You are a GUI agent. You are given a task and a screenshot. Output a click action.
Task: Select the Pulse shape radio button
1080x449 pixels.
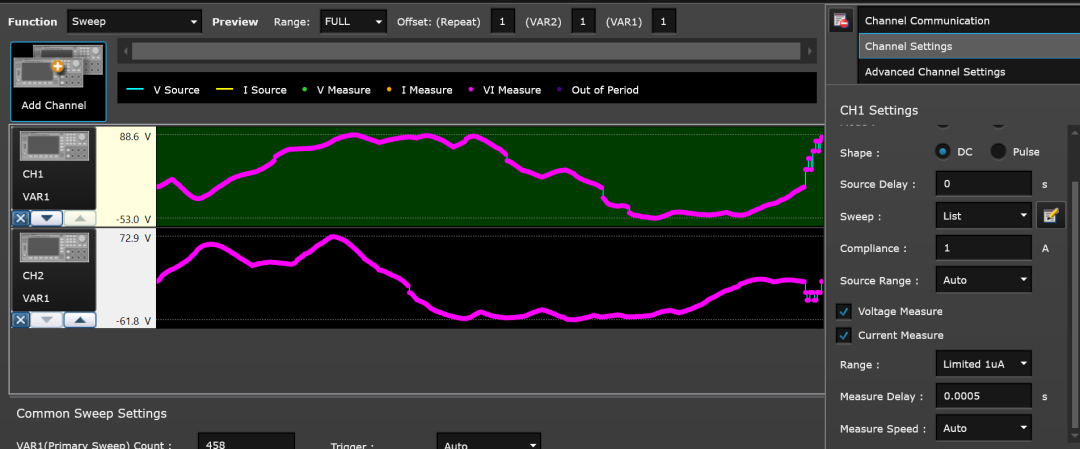pyautogui.click(x=998, y=152)
